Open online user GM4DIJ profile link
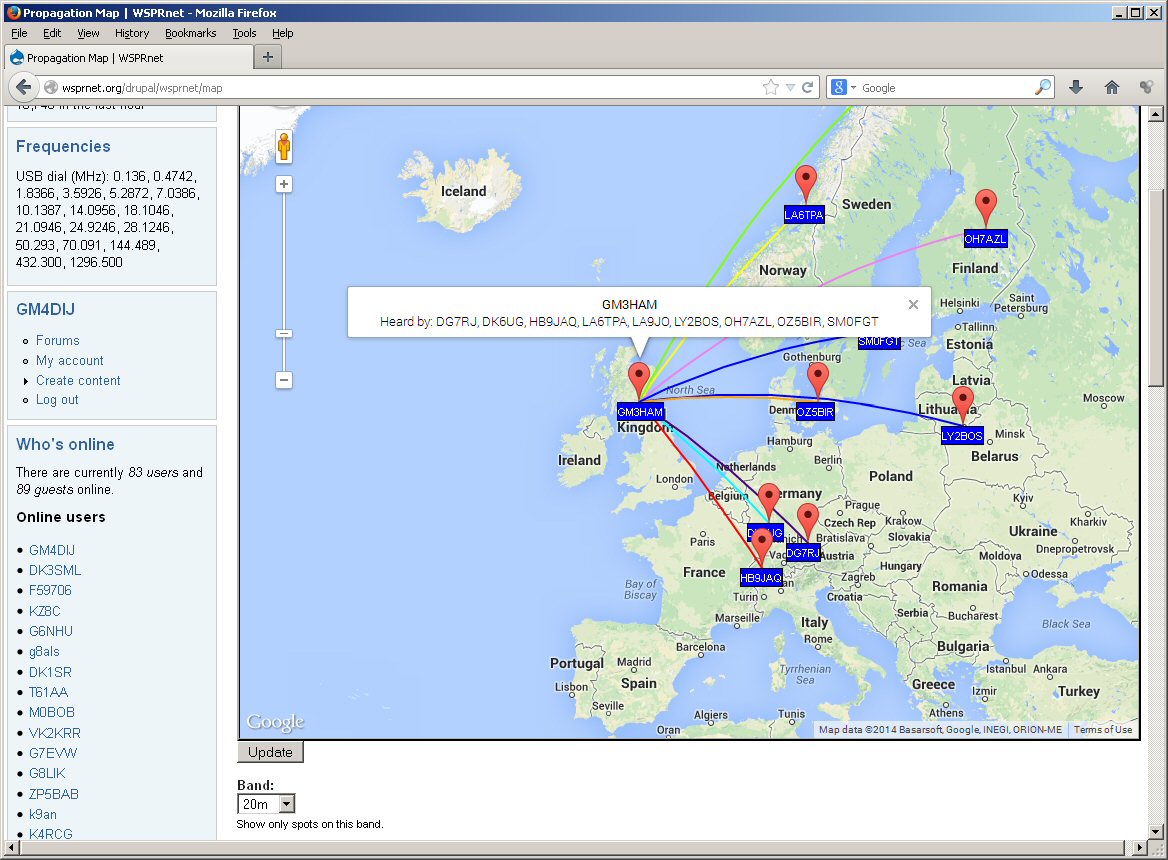 [52, 550]
